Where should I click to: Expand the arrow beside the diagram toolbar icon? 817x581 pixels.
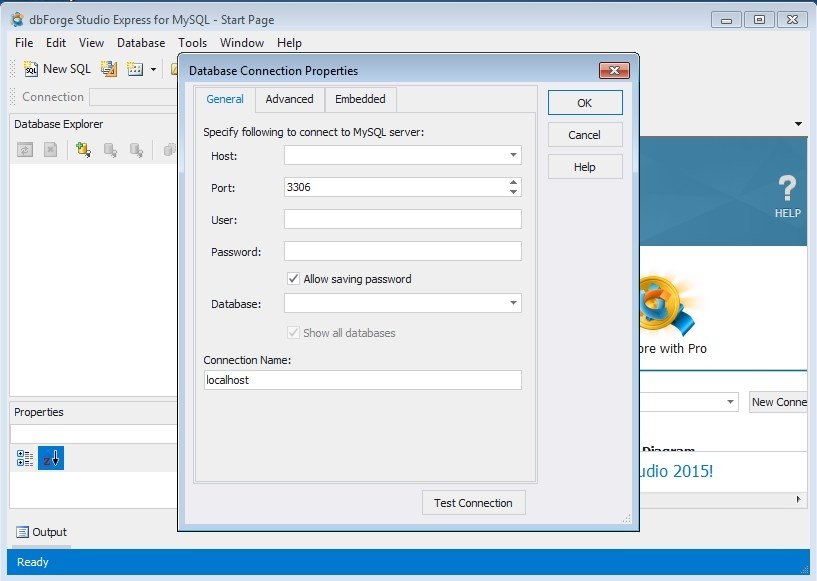click(153, 69)
